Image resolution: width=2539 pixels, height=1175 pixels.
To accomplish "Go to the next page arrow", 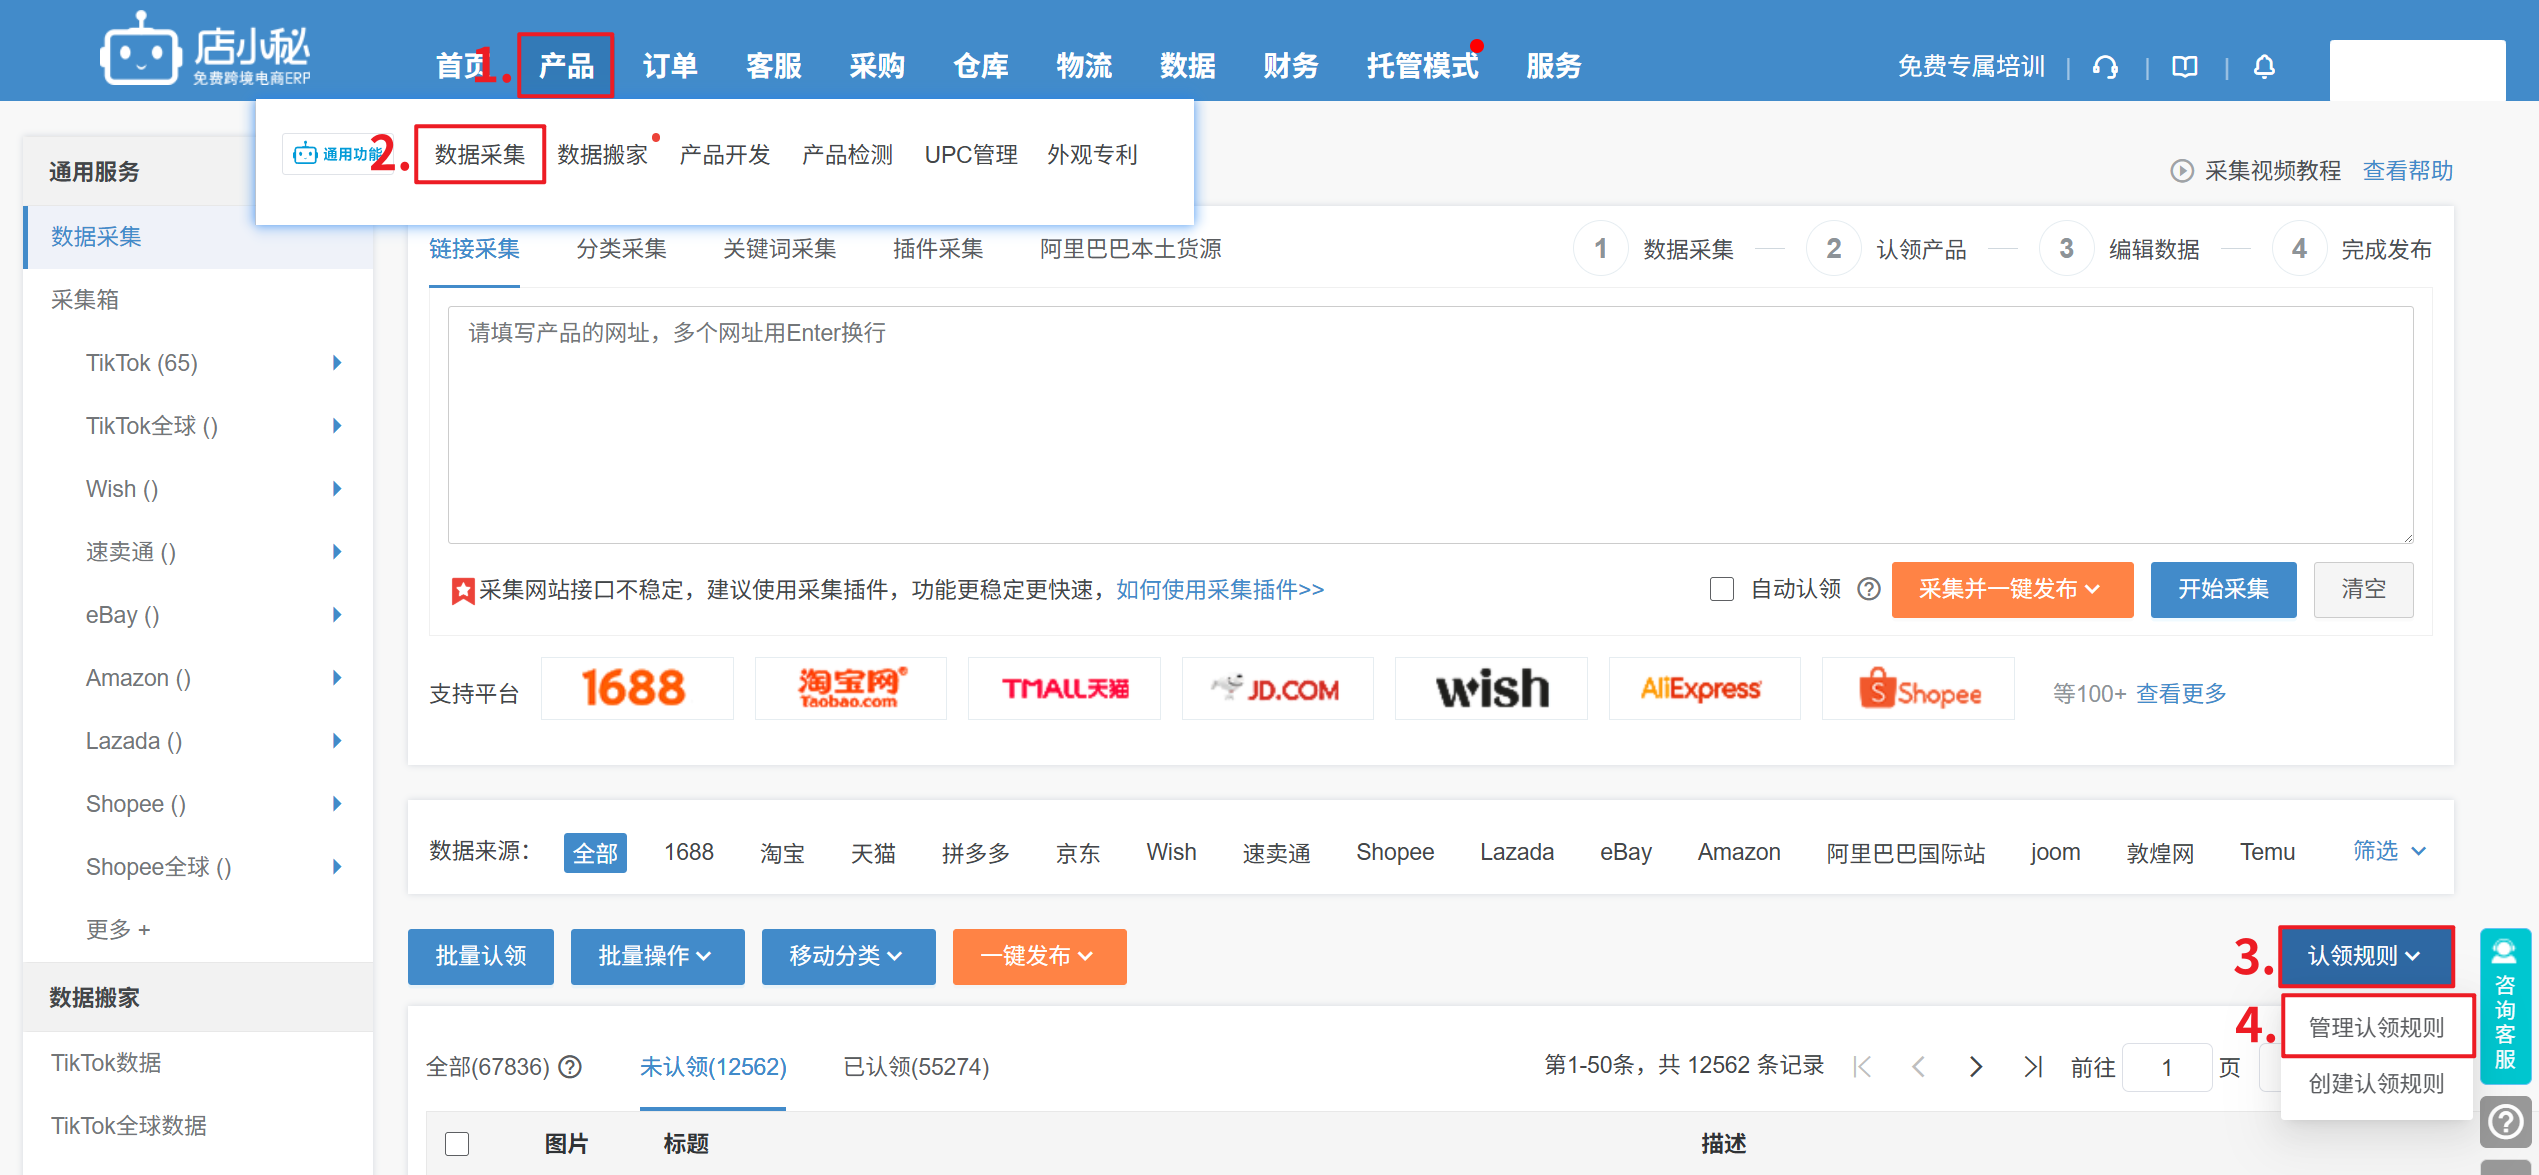I will tap(1975, 1067).
